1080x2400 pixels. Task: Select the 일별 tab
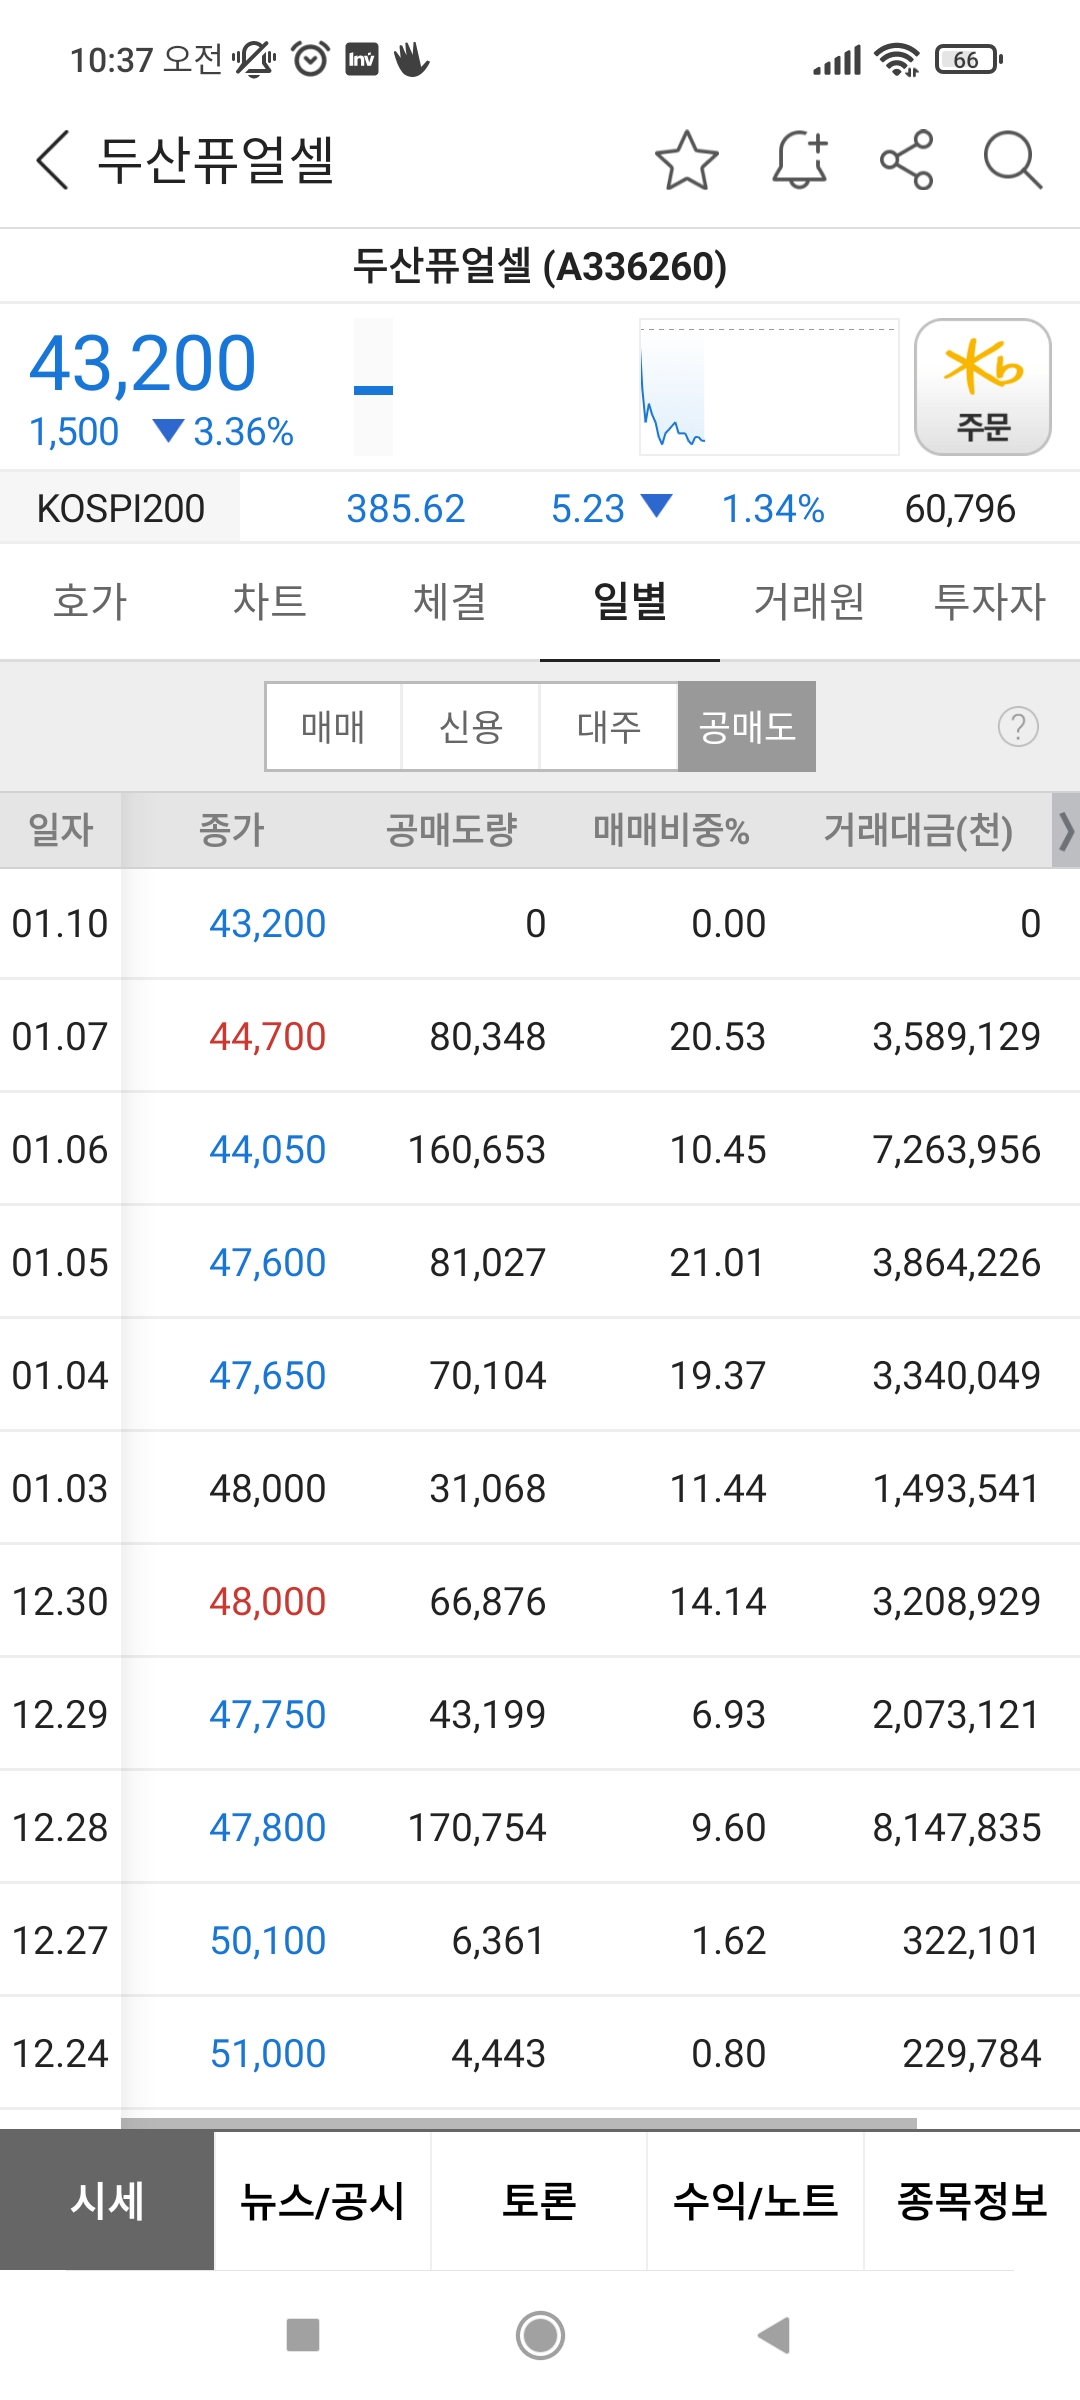point(630,602)
